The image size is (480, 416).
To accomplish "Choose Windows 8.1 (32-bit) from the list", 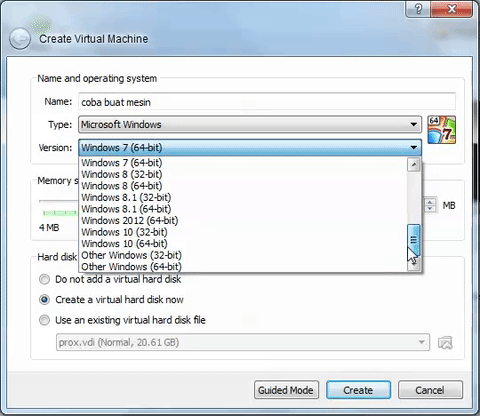I will 243,197.
